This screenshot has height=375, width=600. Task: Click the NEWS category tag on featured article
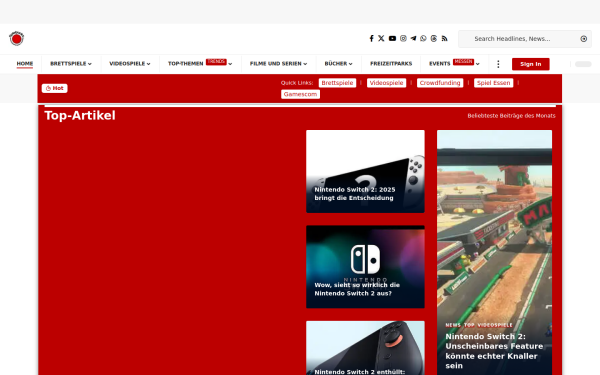[453, 325]
